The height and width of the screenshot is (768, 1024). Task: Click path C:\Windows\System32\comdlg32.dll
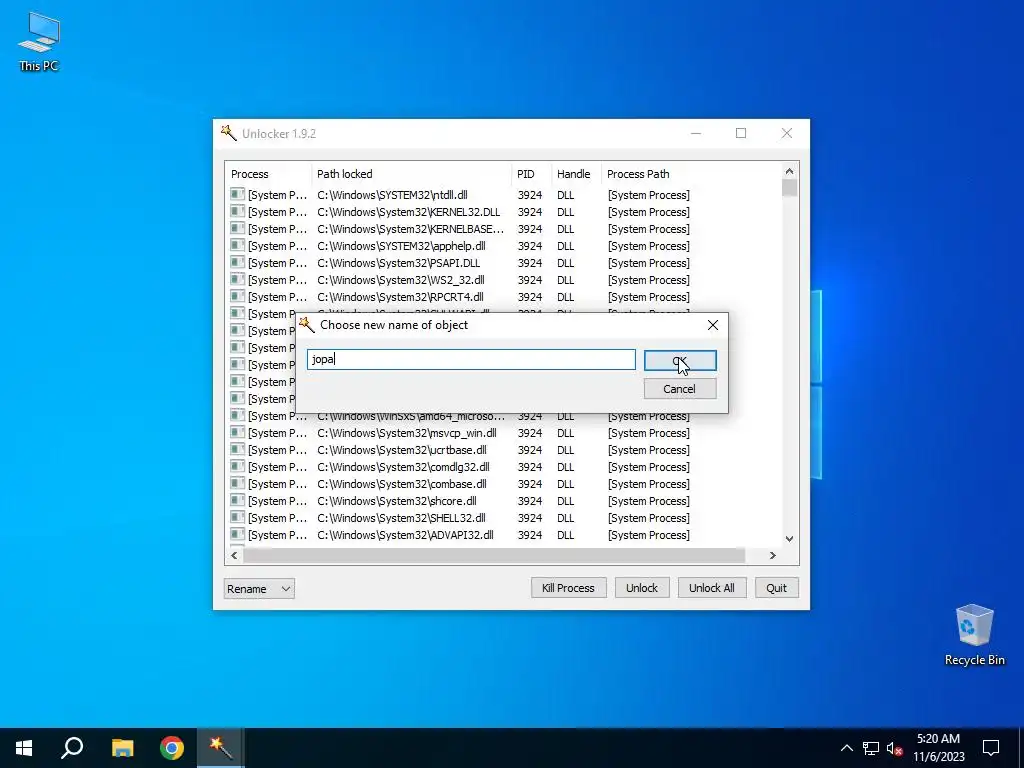pos(404,467)
